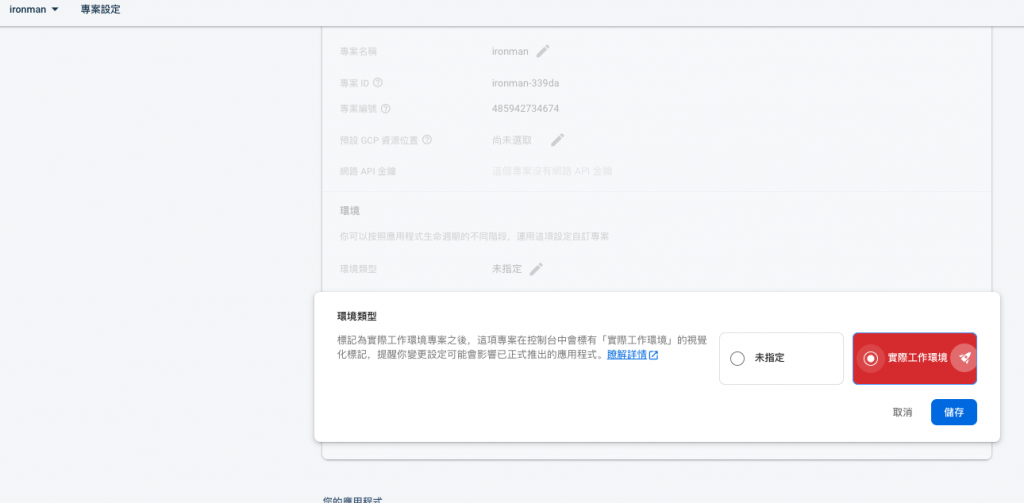Edit environment type pencil beside 未指定

[536, 268]
